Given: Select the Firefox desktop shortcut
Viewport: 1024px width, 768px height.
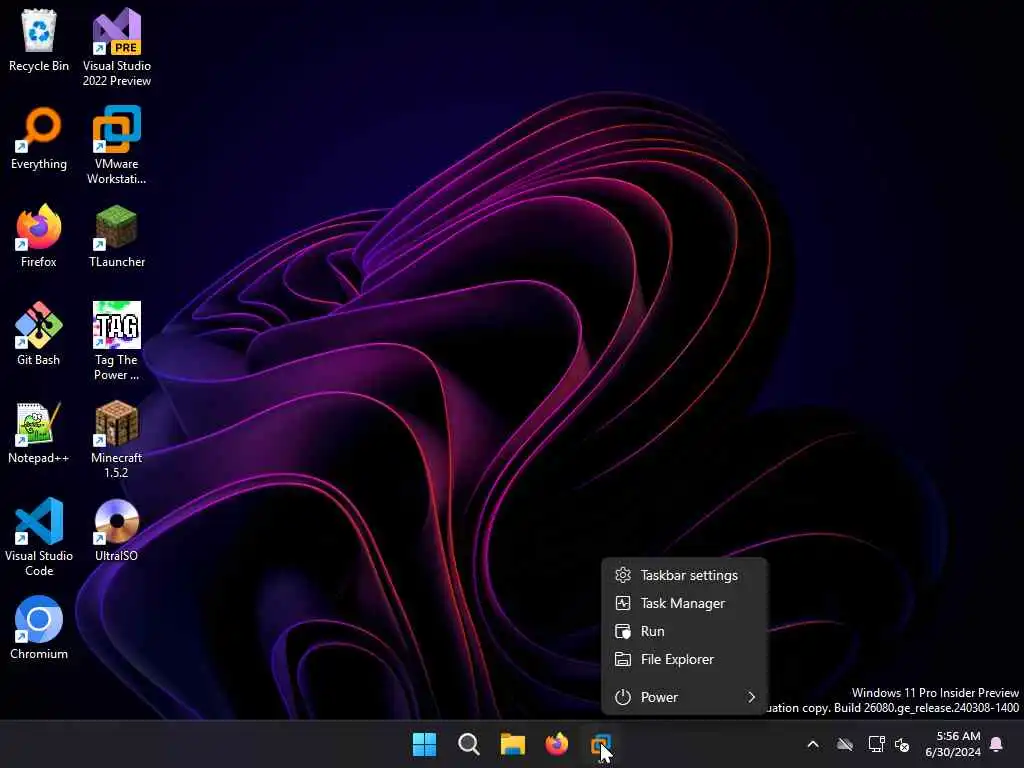Looking at the screenshot, I should point(39,236).
